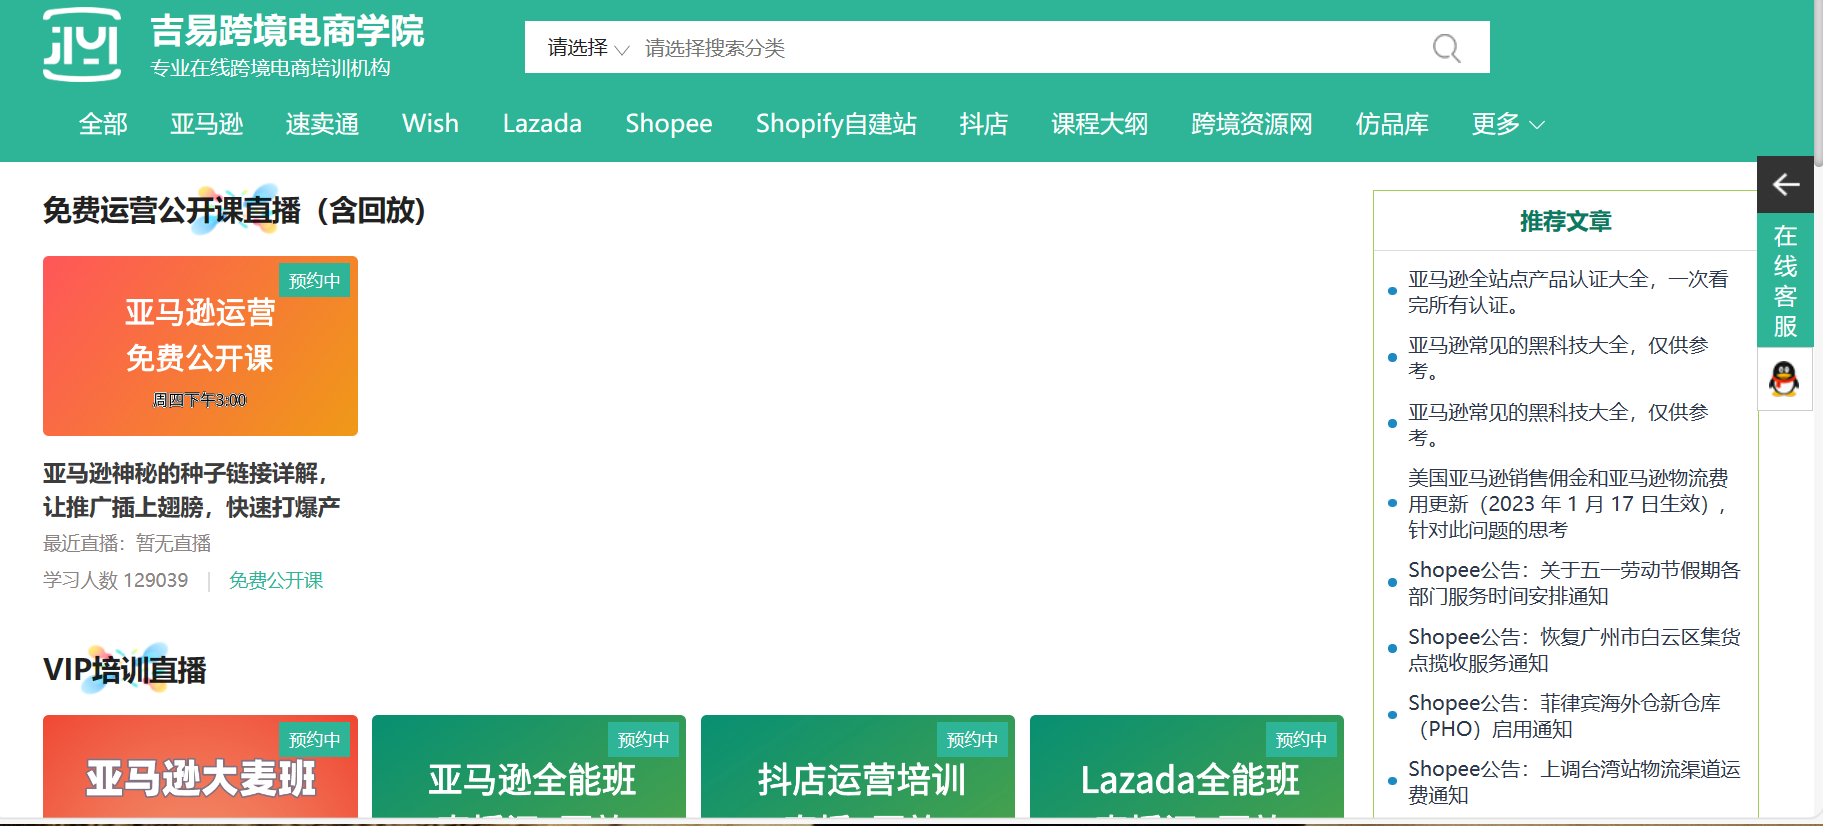Open 亚马逊 navigation item
Image resolution: width=1823 pixels, height=826 pixels.
207,124
